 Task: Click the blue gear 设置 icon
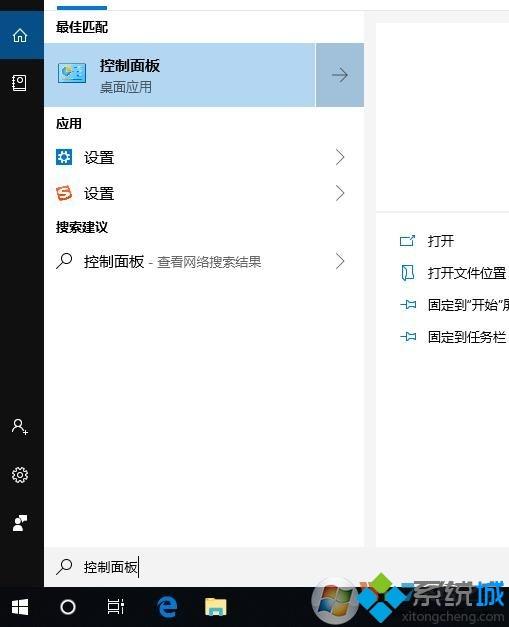[x=64, y=157]
